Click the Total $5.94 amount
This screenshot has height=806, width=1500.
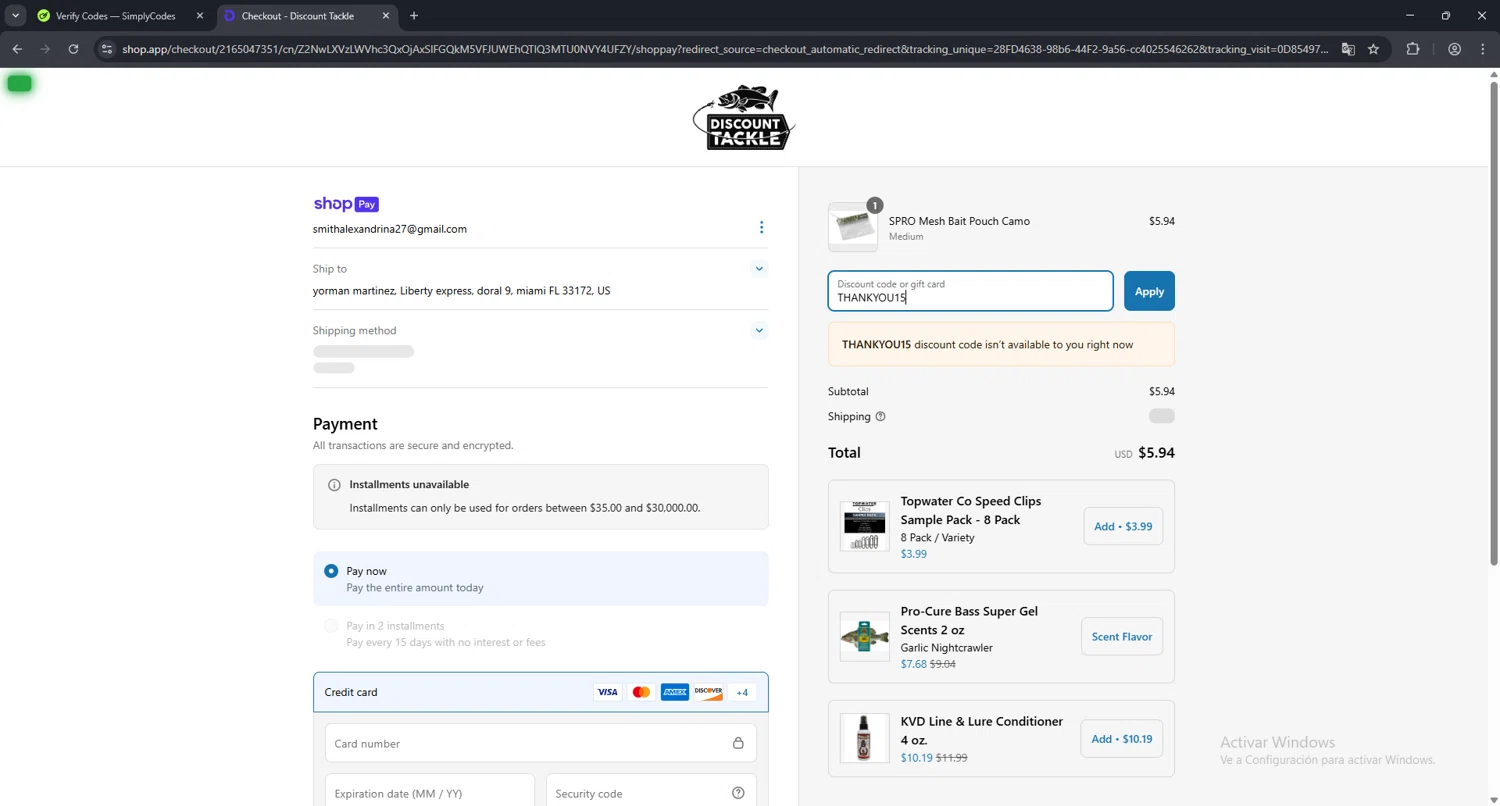[1156, 453]
